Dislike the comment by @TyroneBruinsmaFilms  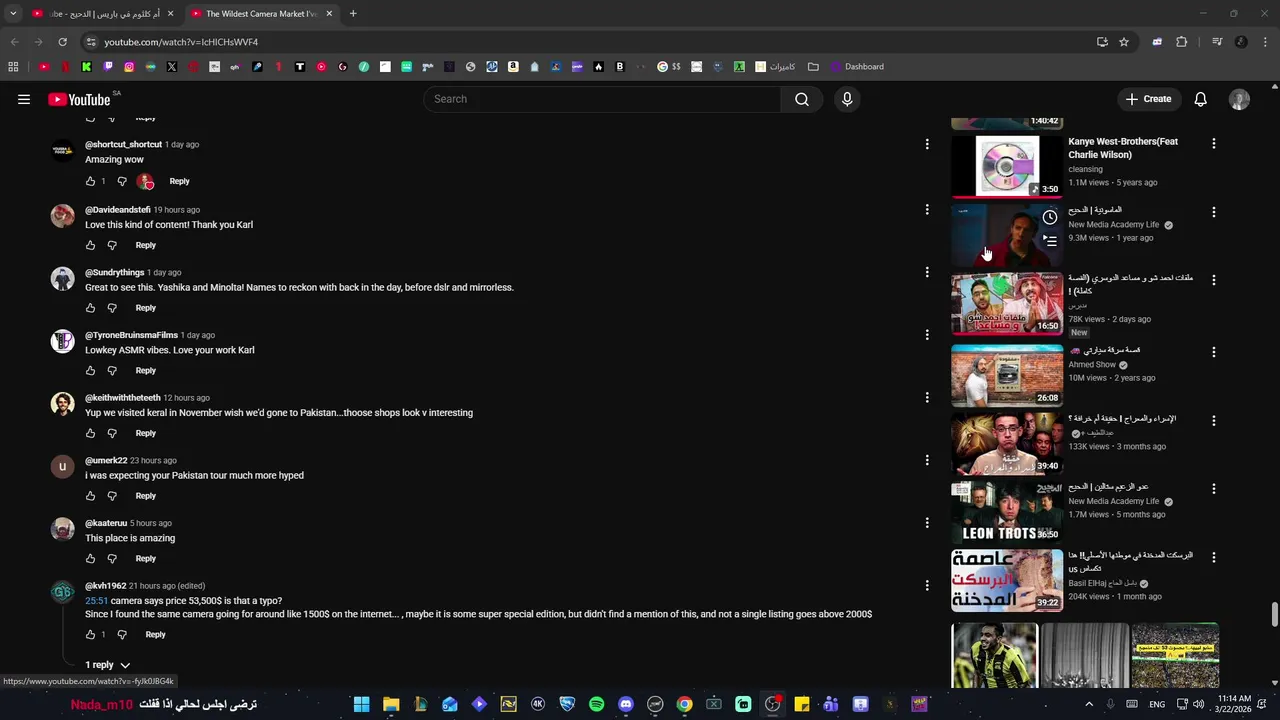(x=112, y=371)
